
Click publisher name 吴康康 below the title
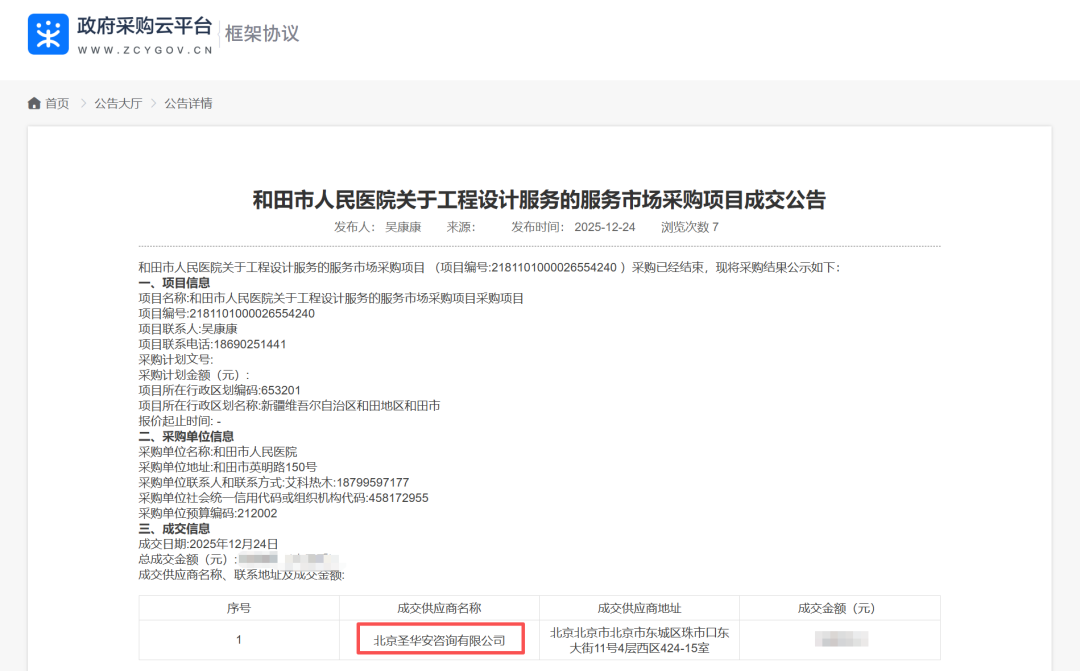pyautogui.click(x=403, y=227)
